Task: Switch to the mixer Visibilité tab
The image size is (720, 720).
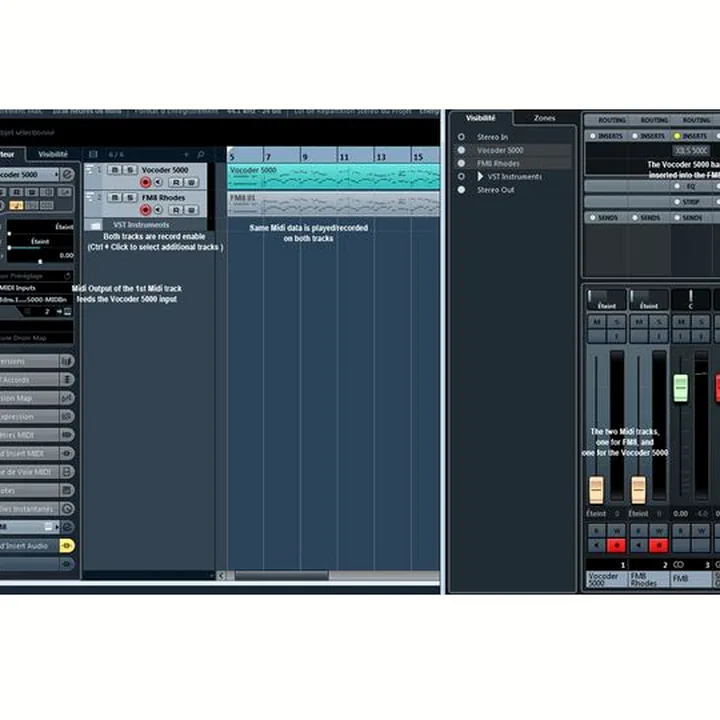Action: pyautogui.click(x=480, y=118)
